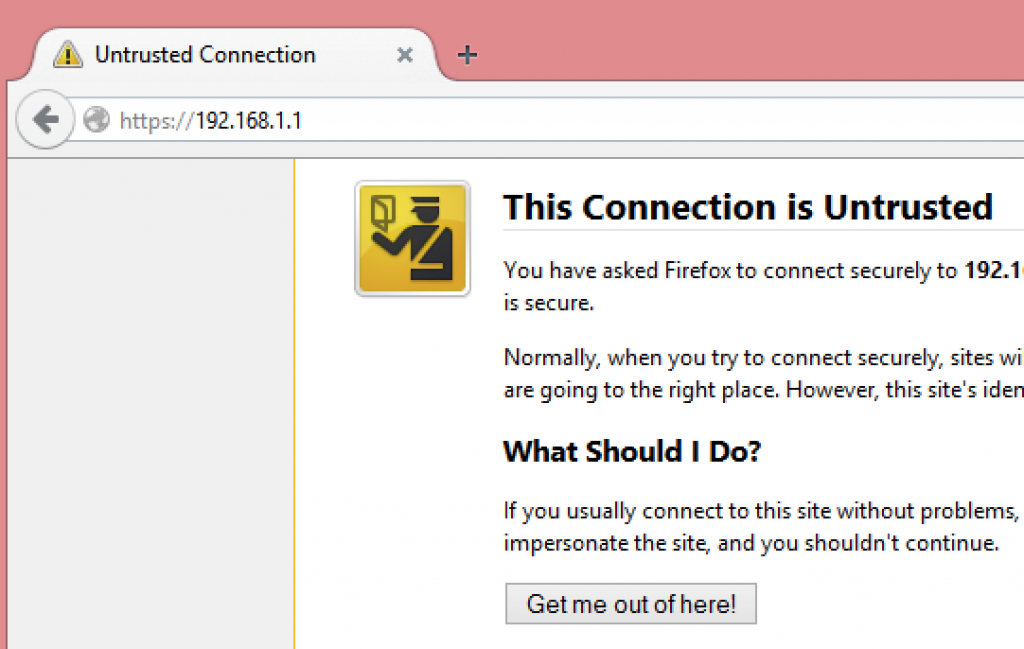Screen dimensions: 1024x649
Task: Click Get me out of here! button
Action: 631,604
